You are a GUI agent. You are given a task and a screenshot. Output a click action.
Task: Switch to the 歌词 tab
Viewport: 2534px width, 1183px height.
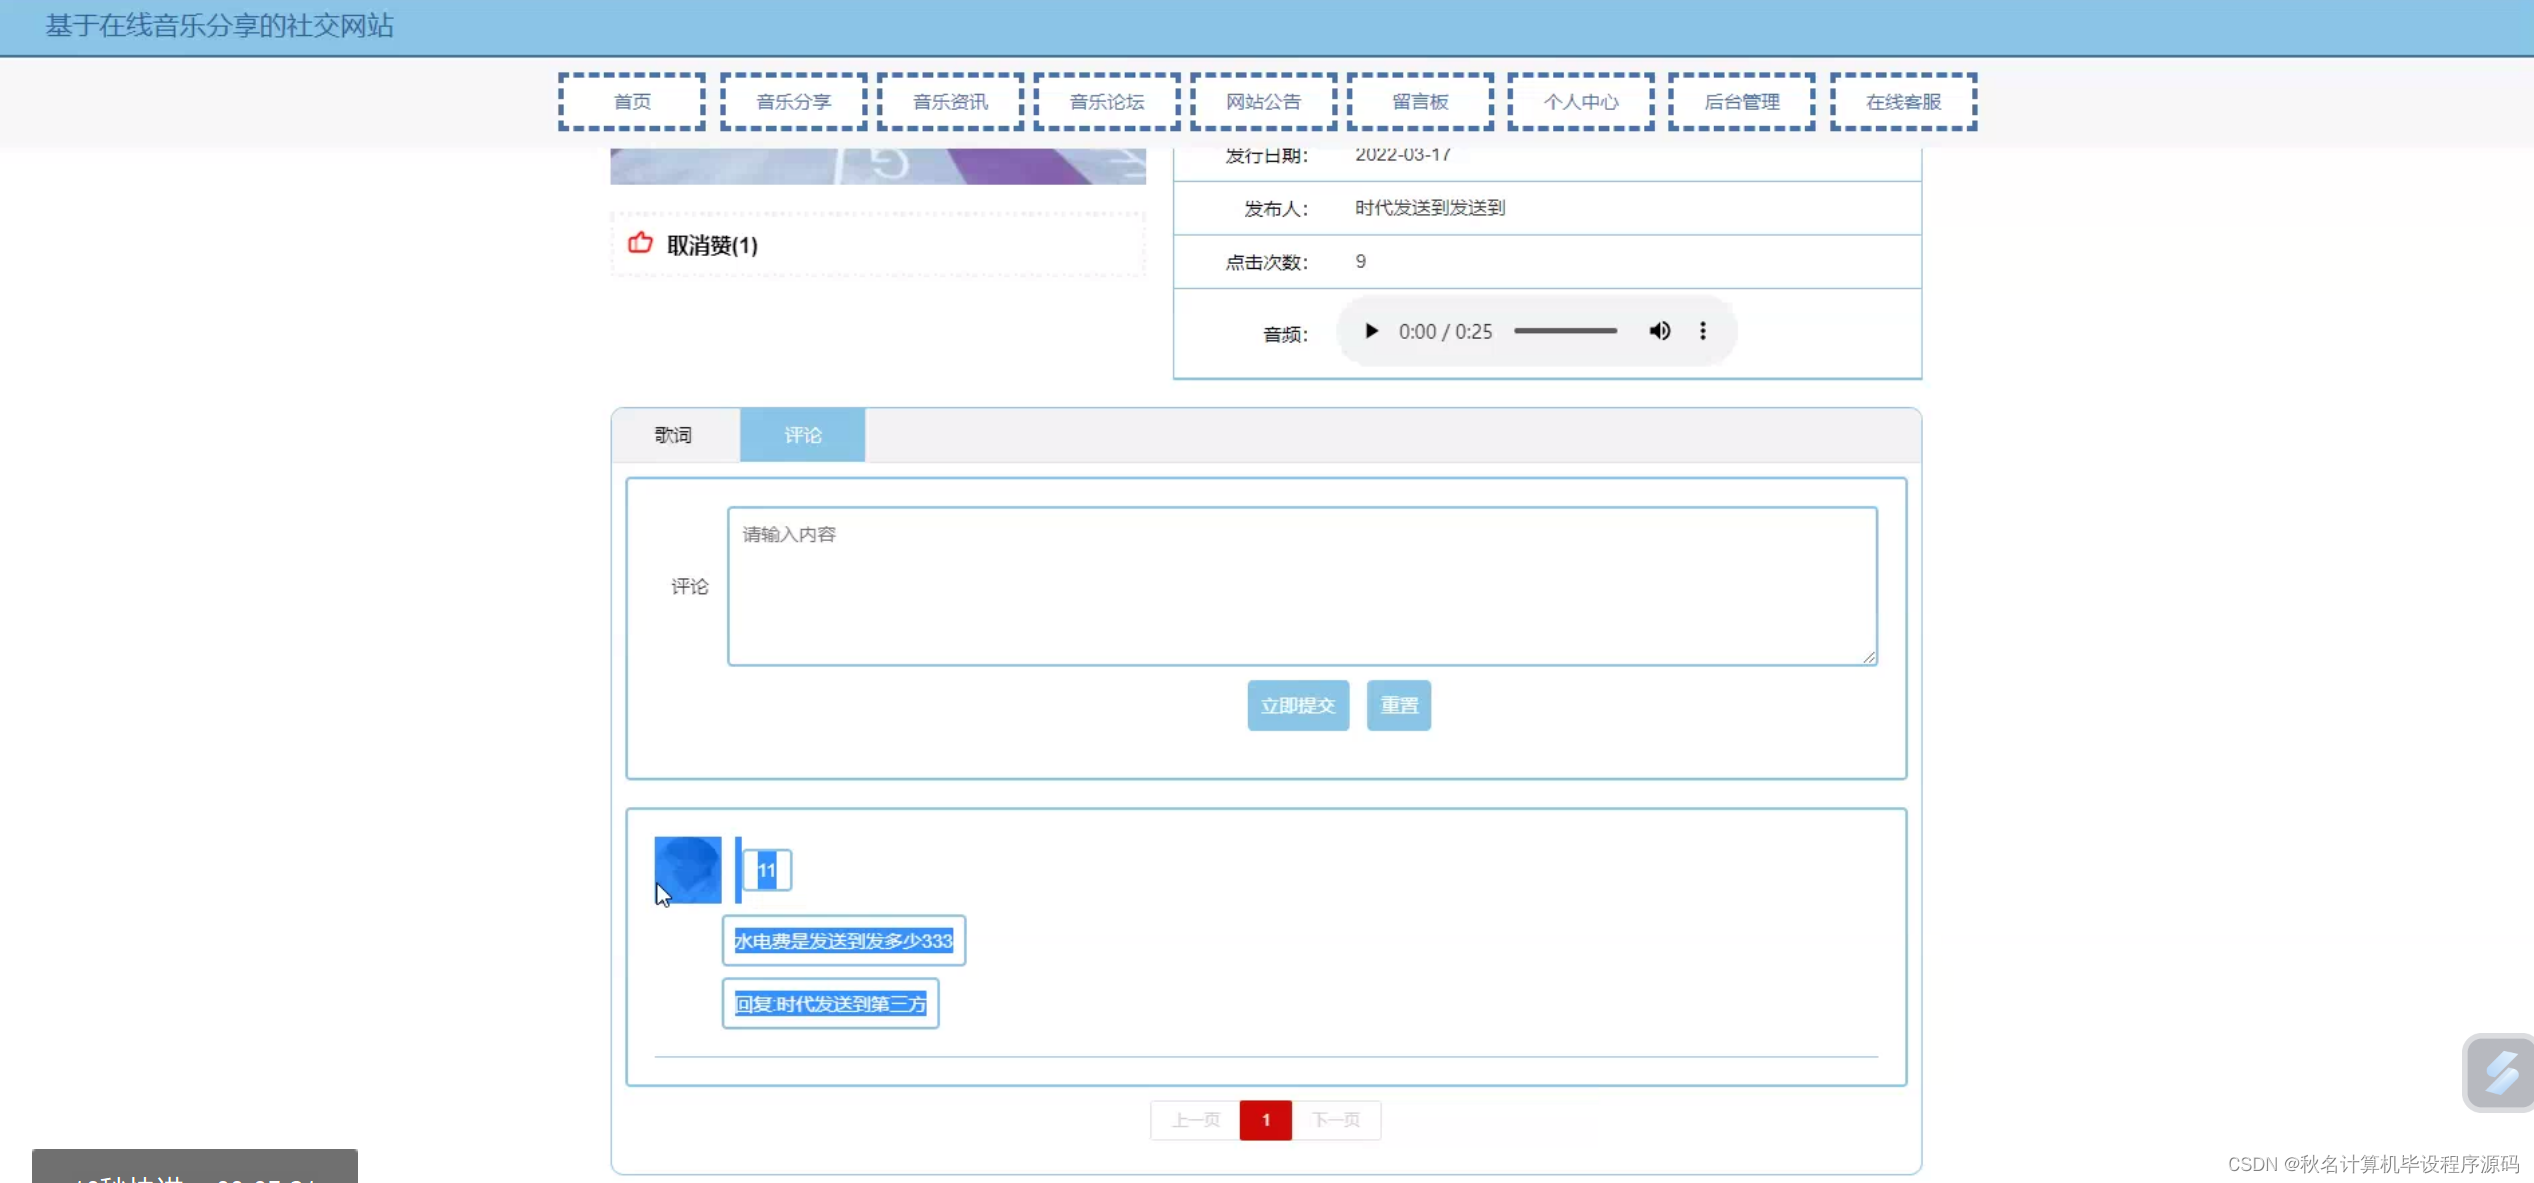click(674, 435)
